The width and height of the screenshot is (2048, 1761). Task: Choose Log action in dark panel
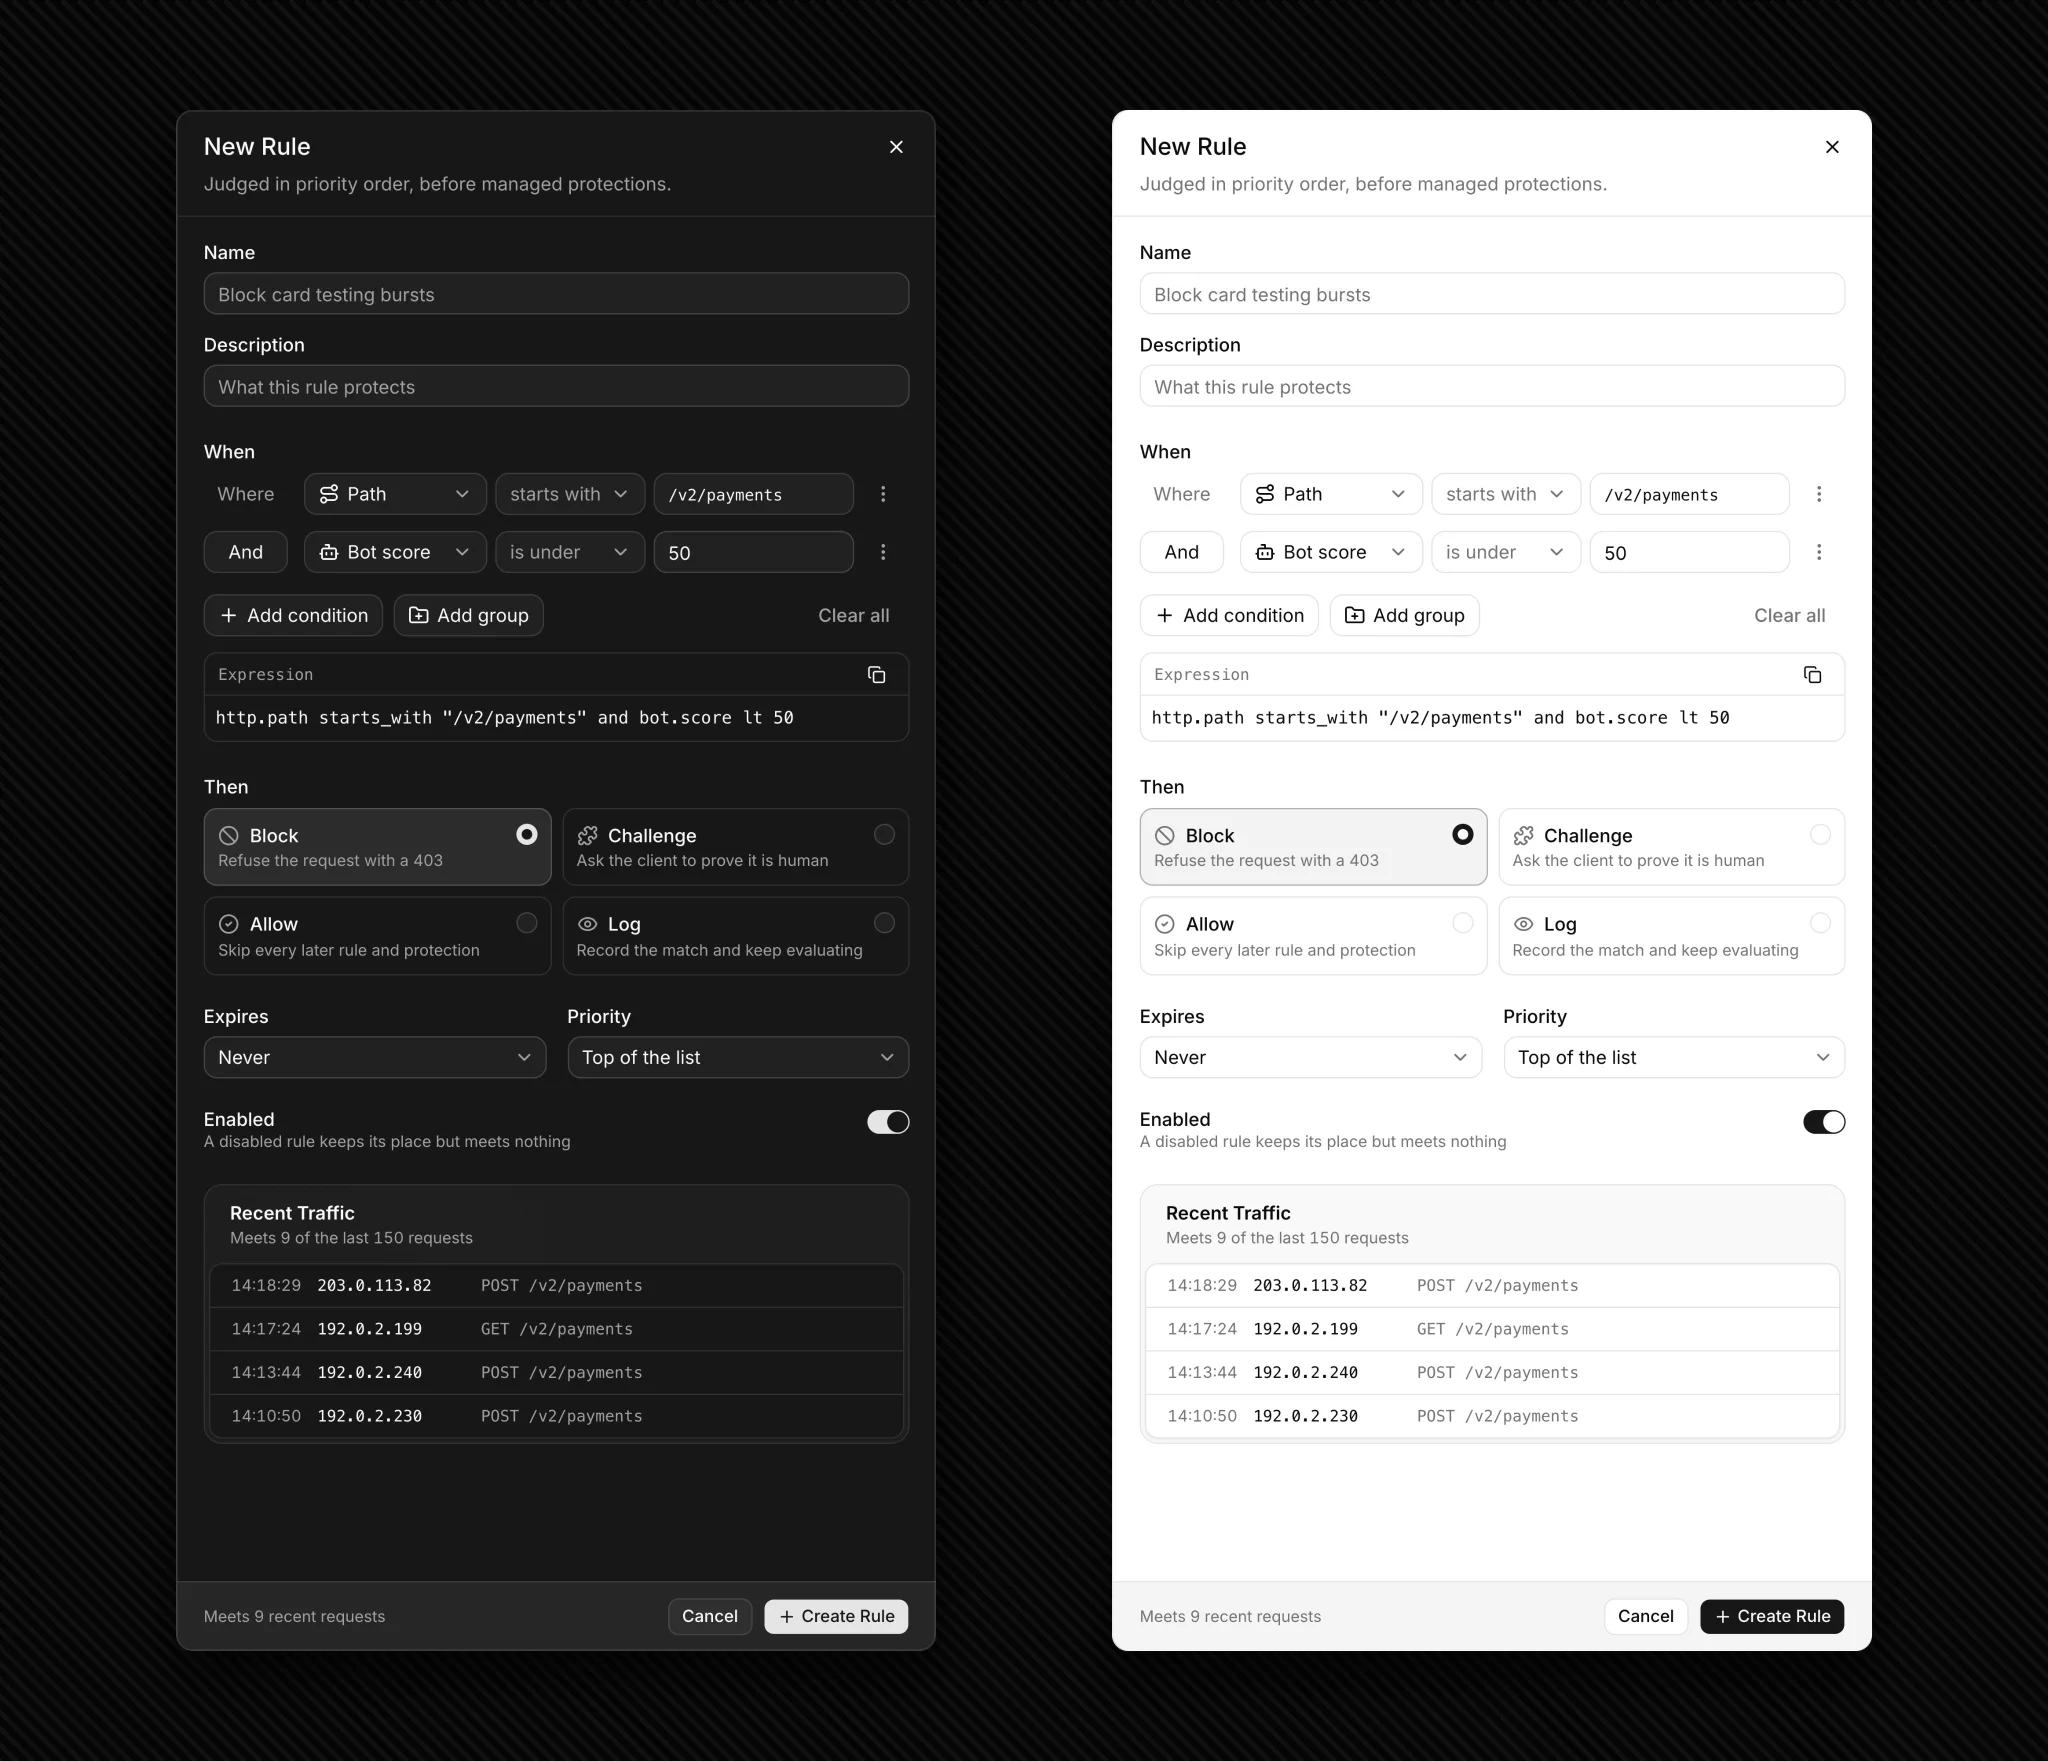pos(736,936)
